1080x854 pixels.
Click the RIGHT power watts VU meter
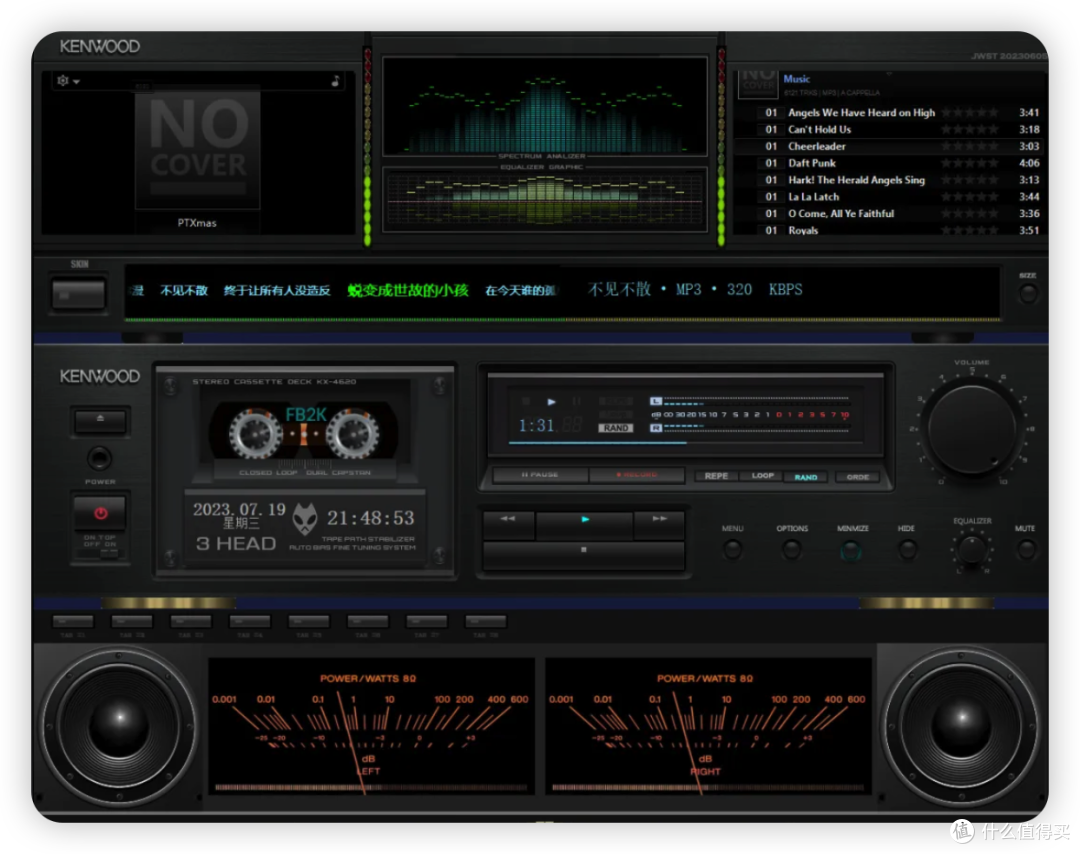point(708,727)
